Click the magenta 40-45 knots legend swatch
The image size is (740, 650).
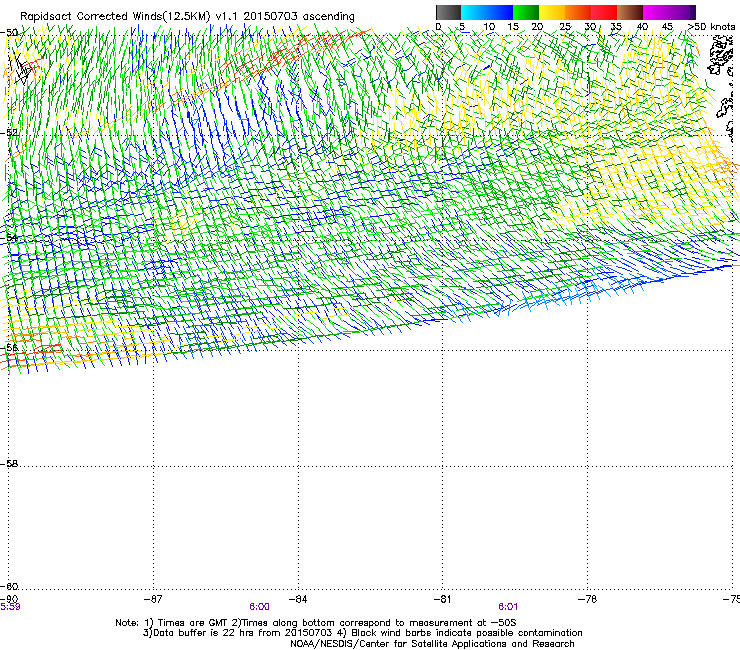pos(656,12)
